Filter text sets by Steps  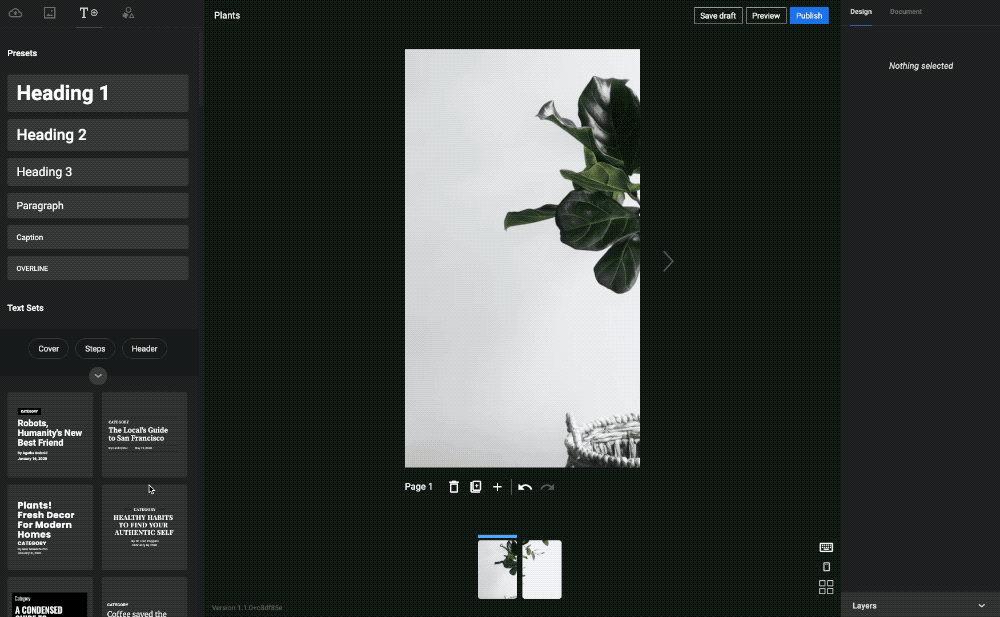coord(95,349)
